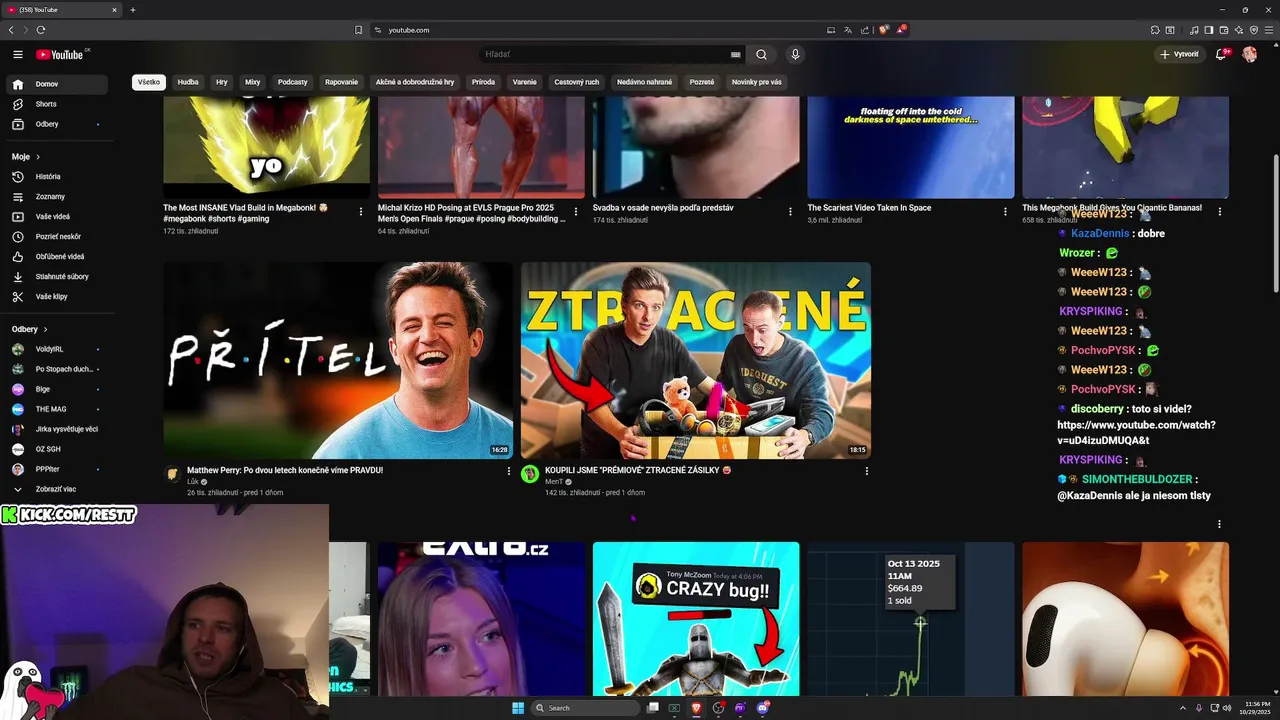Select the Hry filter chip
1280x720 pixels.
pos(222,82)
